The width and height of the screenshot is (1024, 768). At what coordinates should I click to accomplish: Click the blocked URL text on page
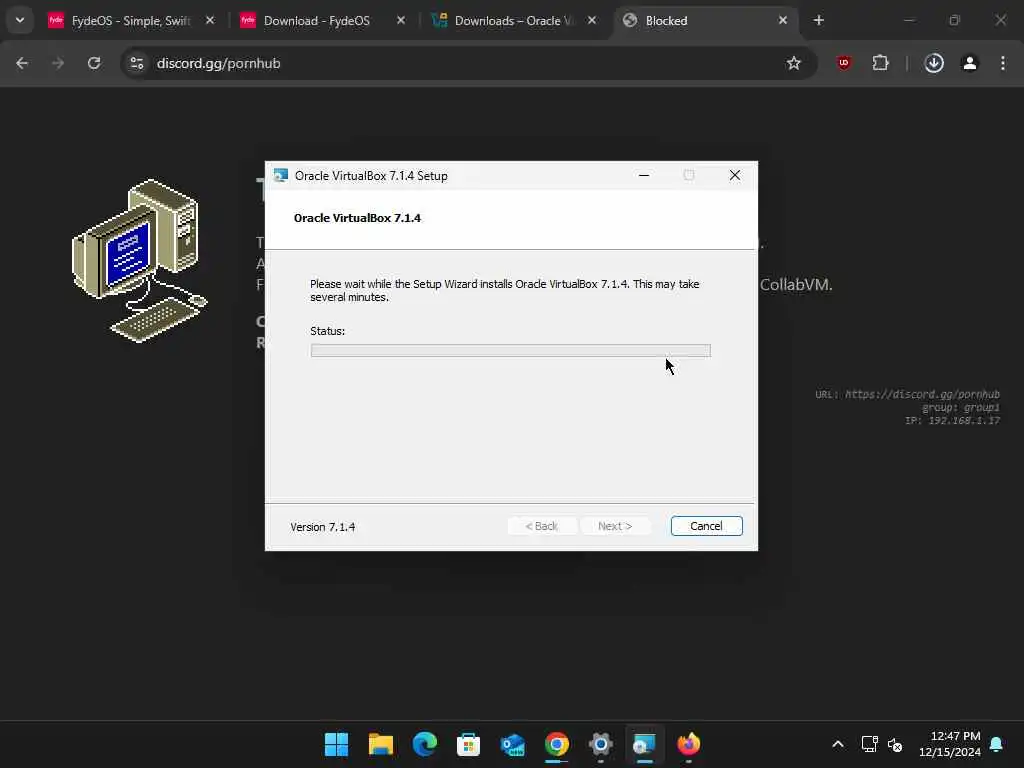[907, 394]
